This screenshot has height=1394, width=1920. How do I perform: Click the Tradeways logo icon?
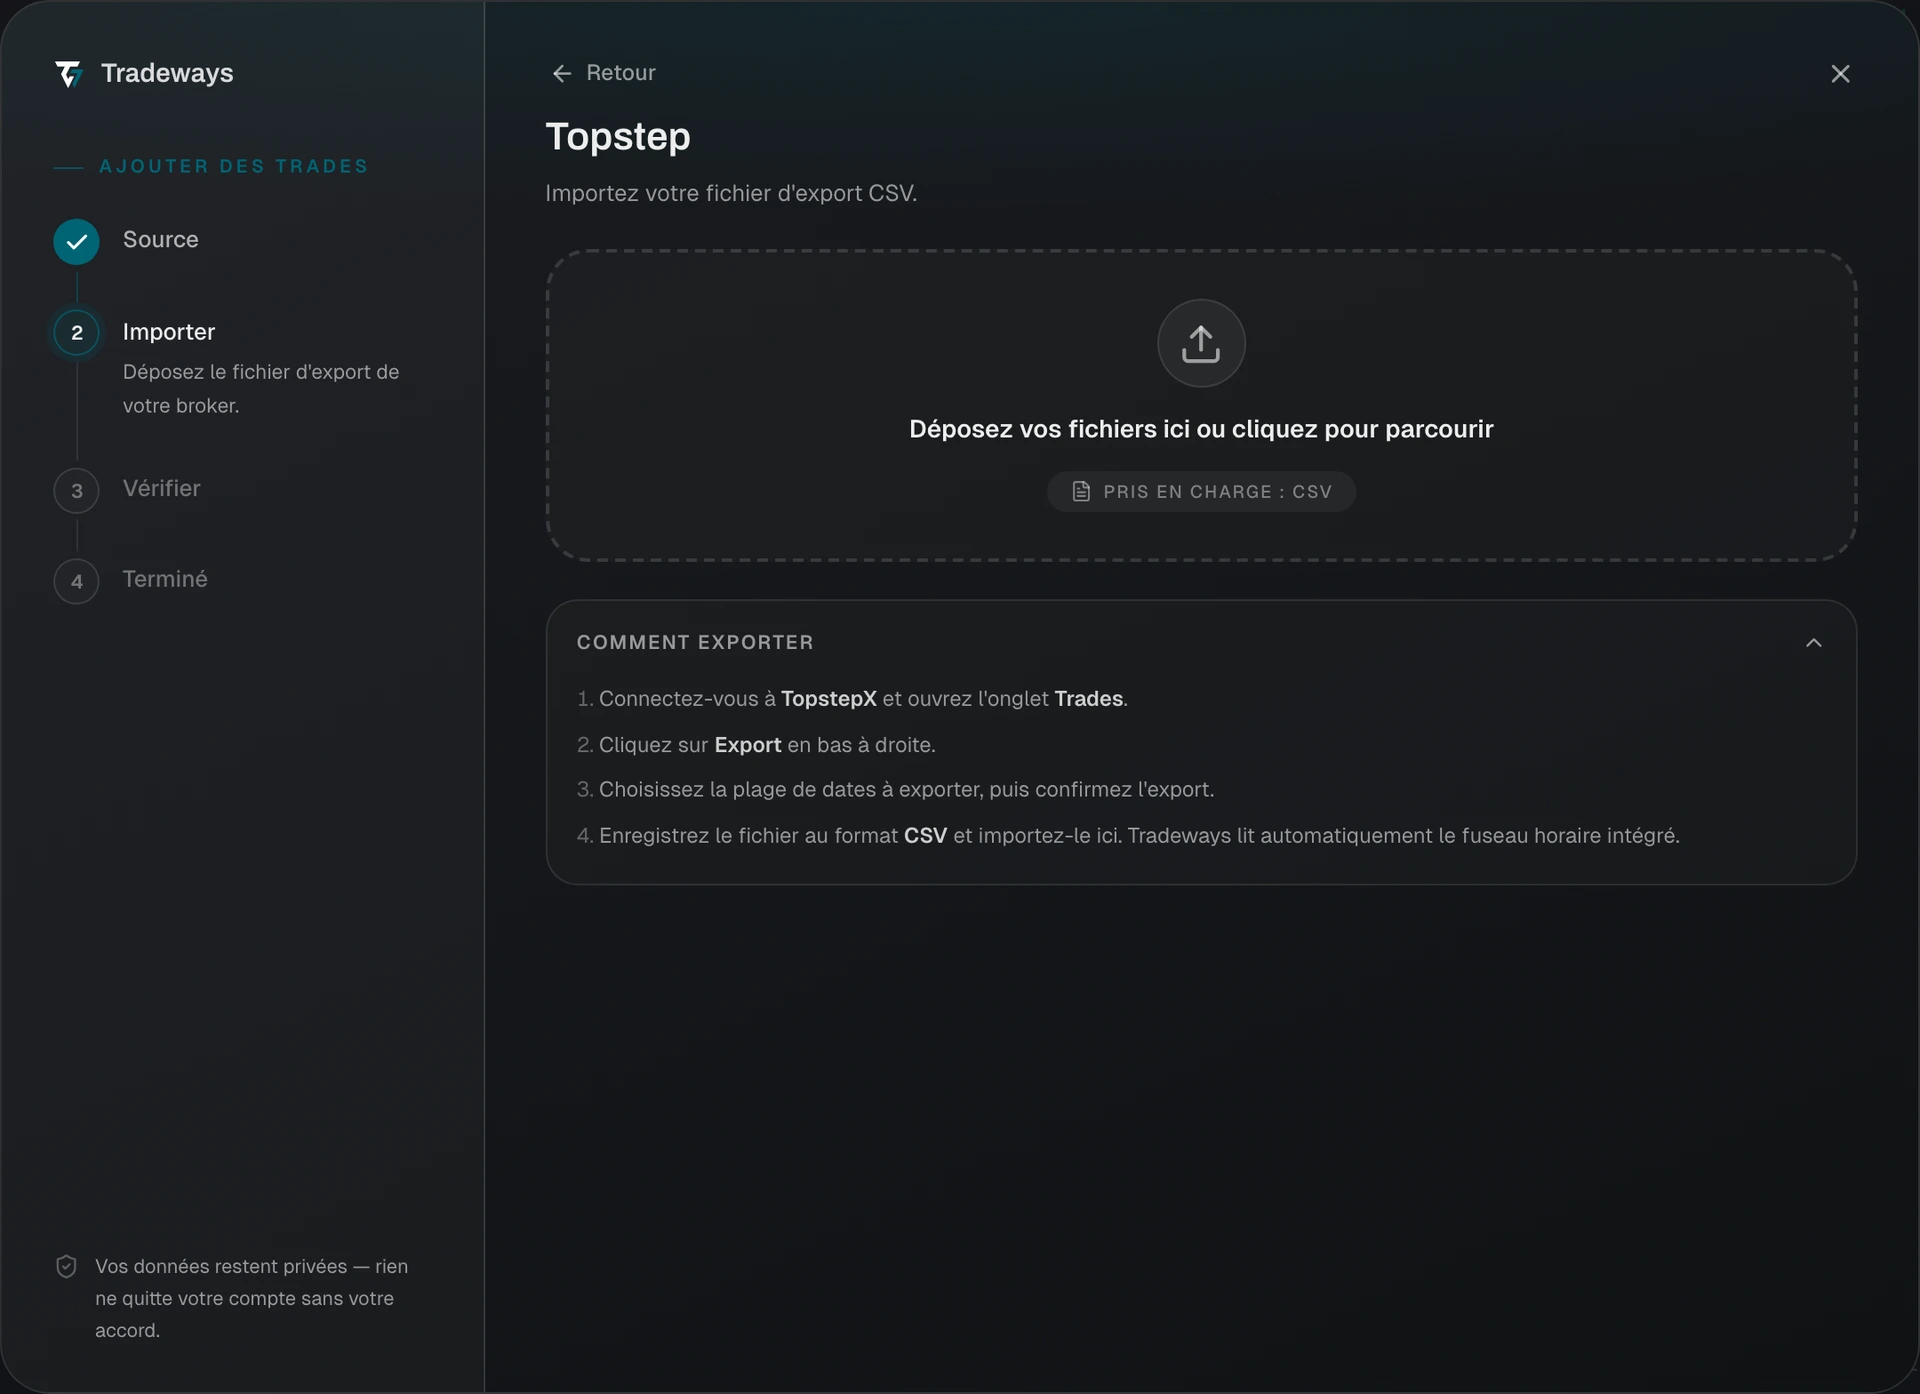(68, 74)
